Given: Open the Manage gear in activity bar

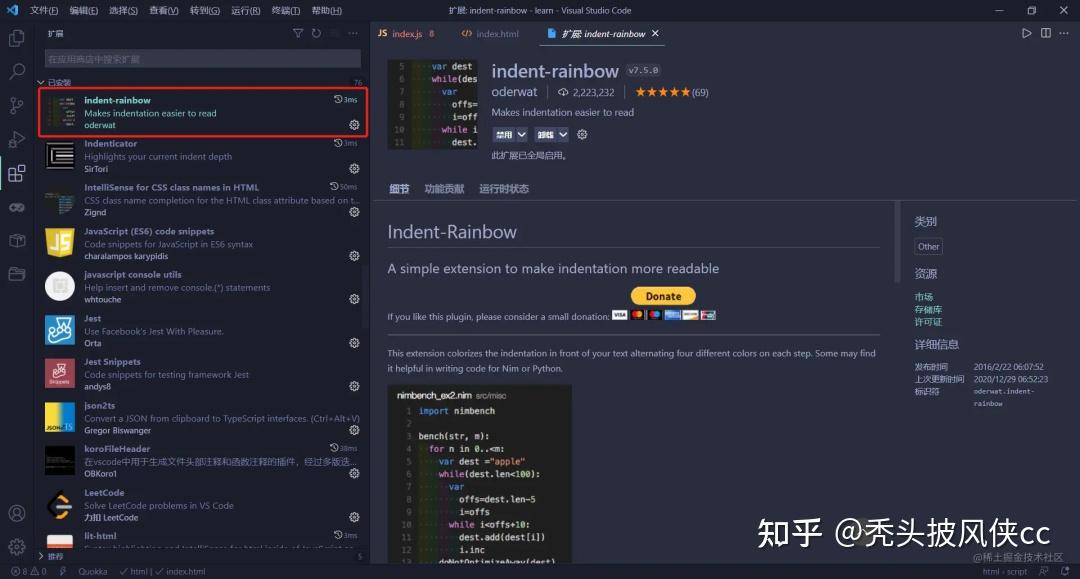Looking at the screenshot, I should (x=17, y=547).
